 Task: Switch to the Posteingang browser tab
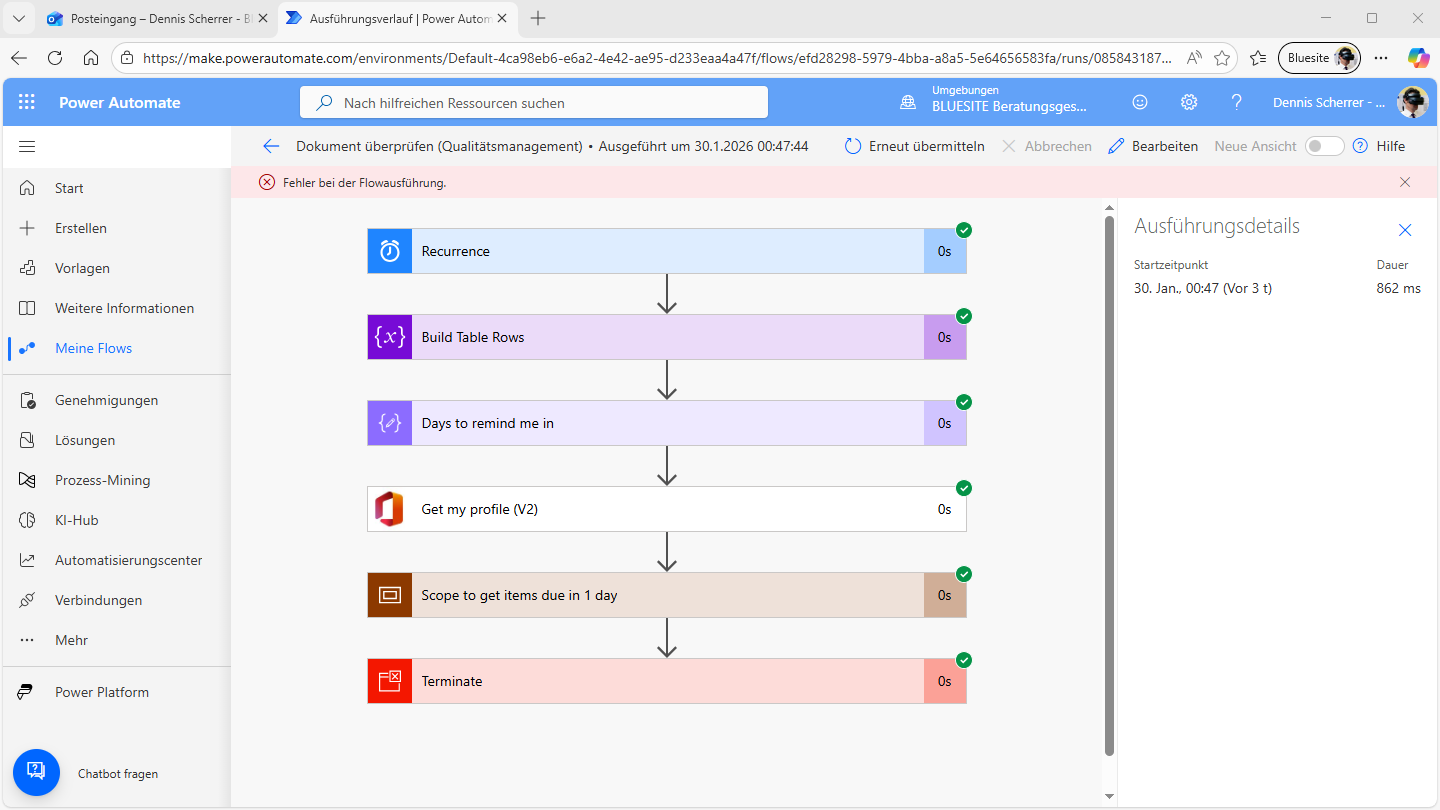click(152, 18)
